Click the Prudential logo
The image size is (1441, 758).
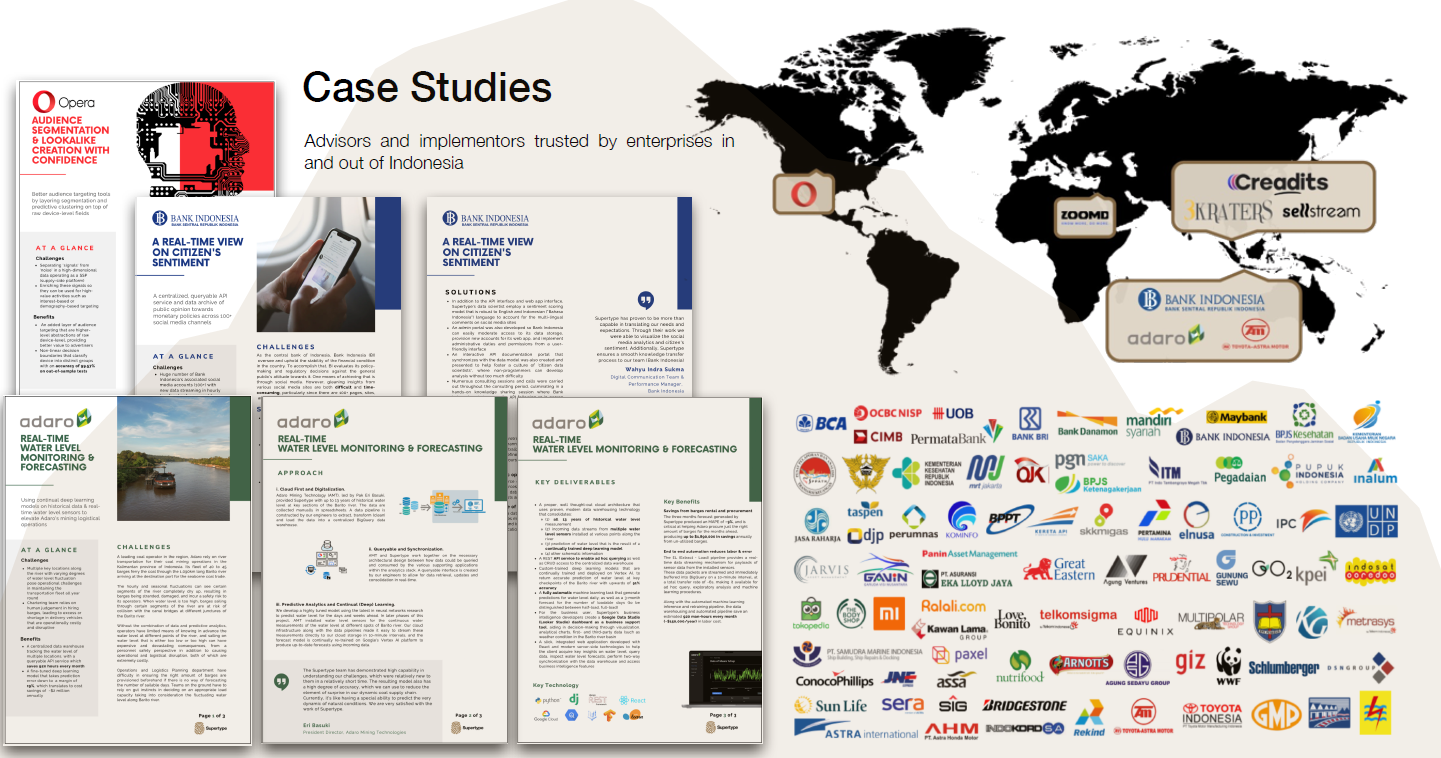point(1180,568)
